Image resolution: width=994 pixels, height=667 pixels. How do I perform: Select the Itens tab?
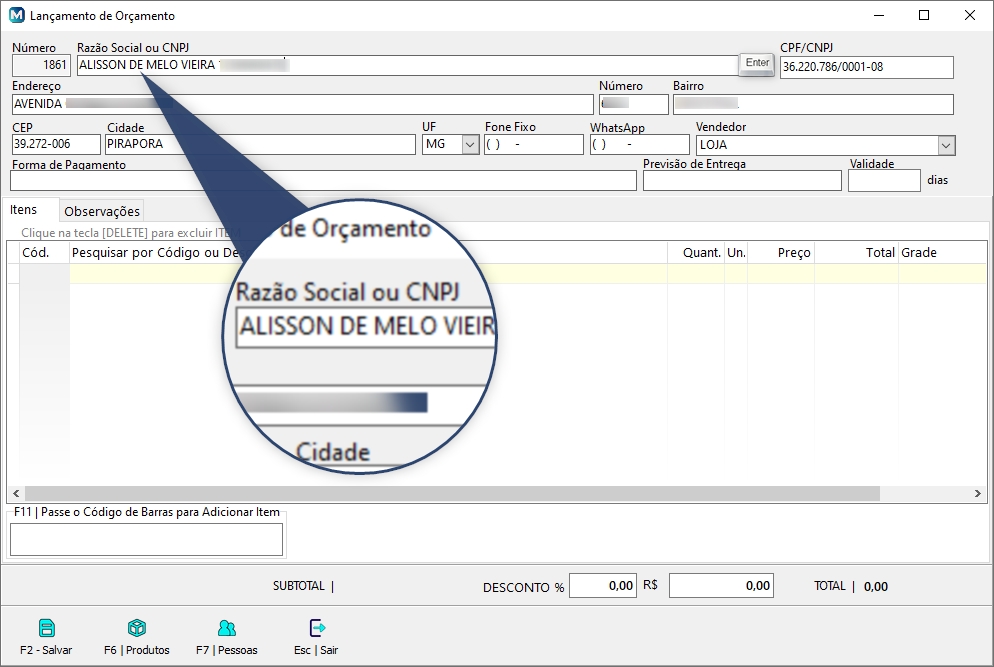click(24, 210)
